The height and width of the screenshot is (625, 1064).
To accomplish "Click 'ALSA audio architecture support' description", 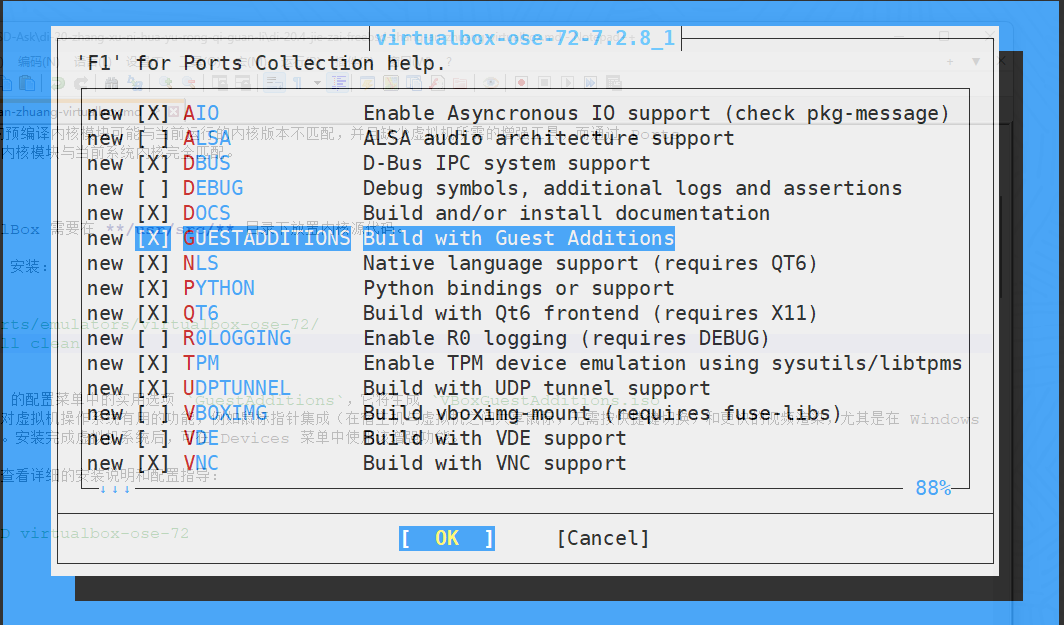I will (548, 138).
